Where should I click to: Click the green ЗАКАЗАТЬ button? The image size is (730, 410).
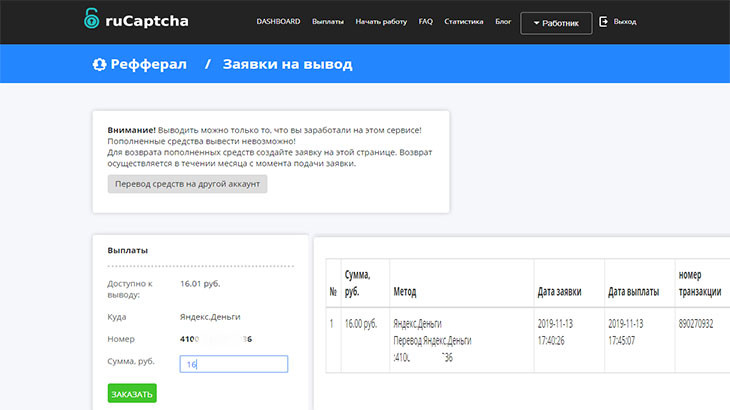click(132, 393)
